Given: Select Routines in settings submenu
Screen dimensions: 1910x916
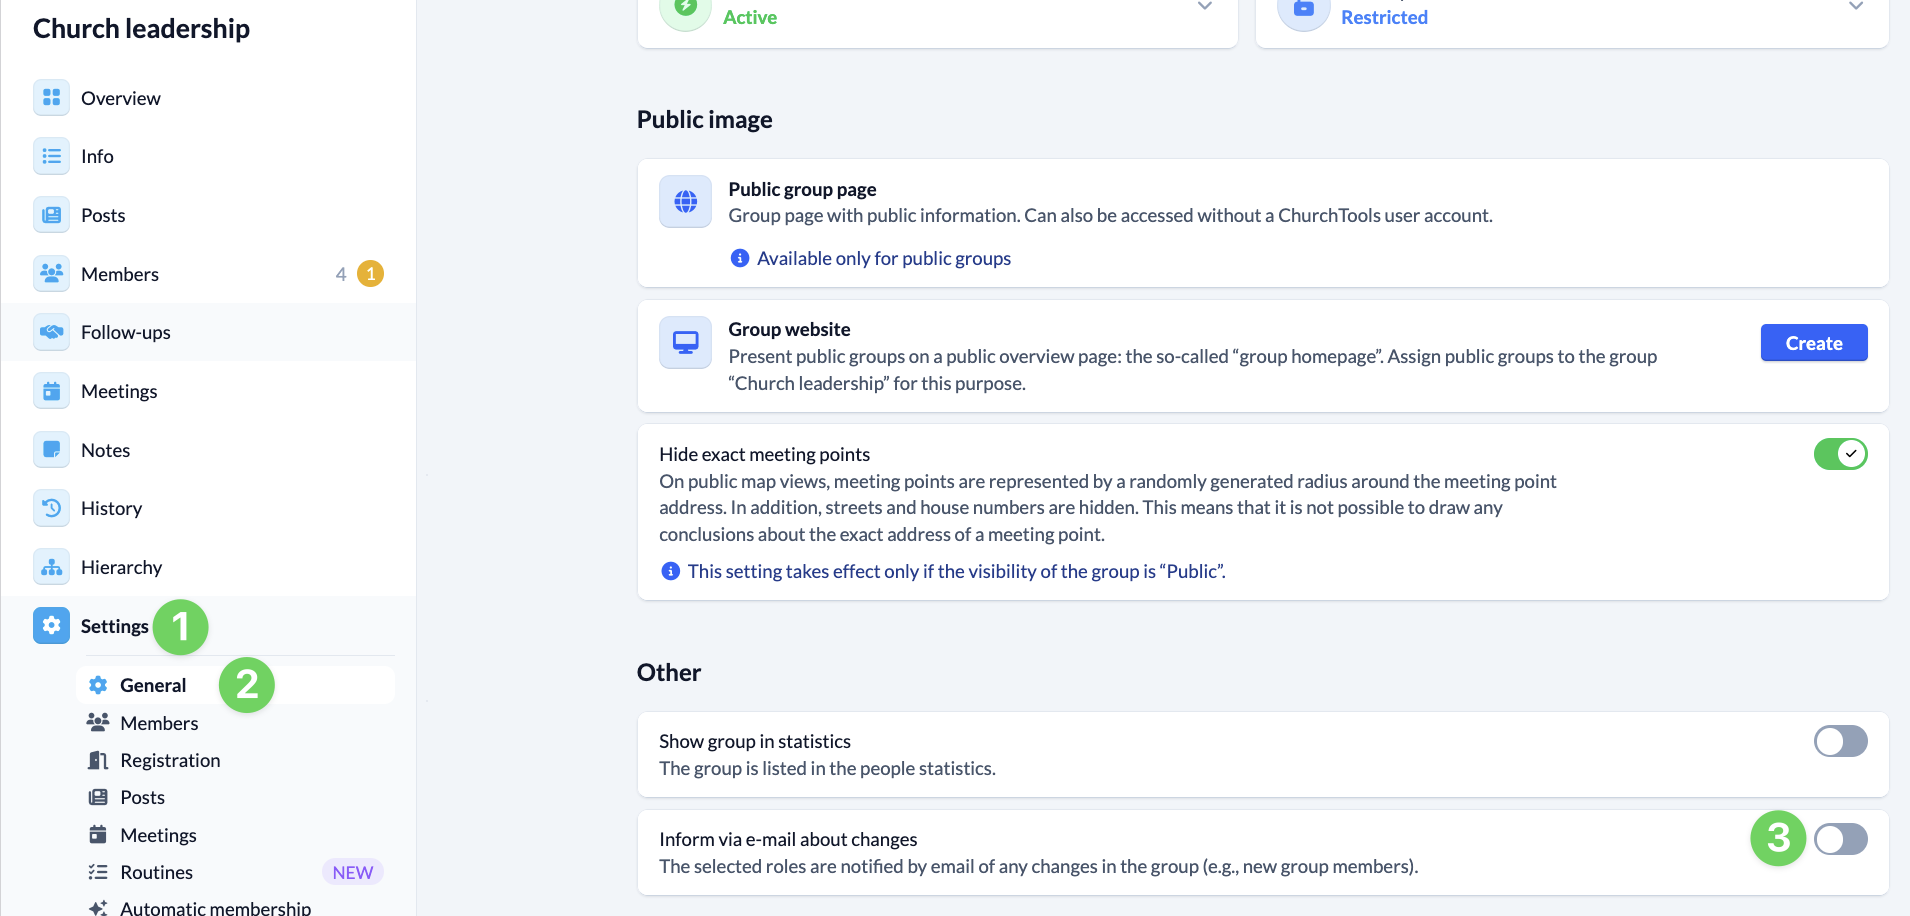Looking at the screenshot, I should tap(156, 872).
